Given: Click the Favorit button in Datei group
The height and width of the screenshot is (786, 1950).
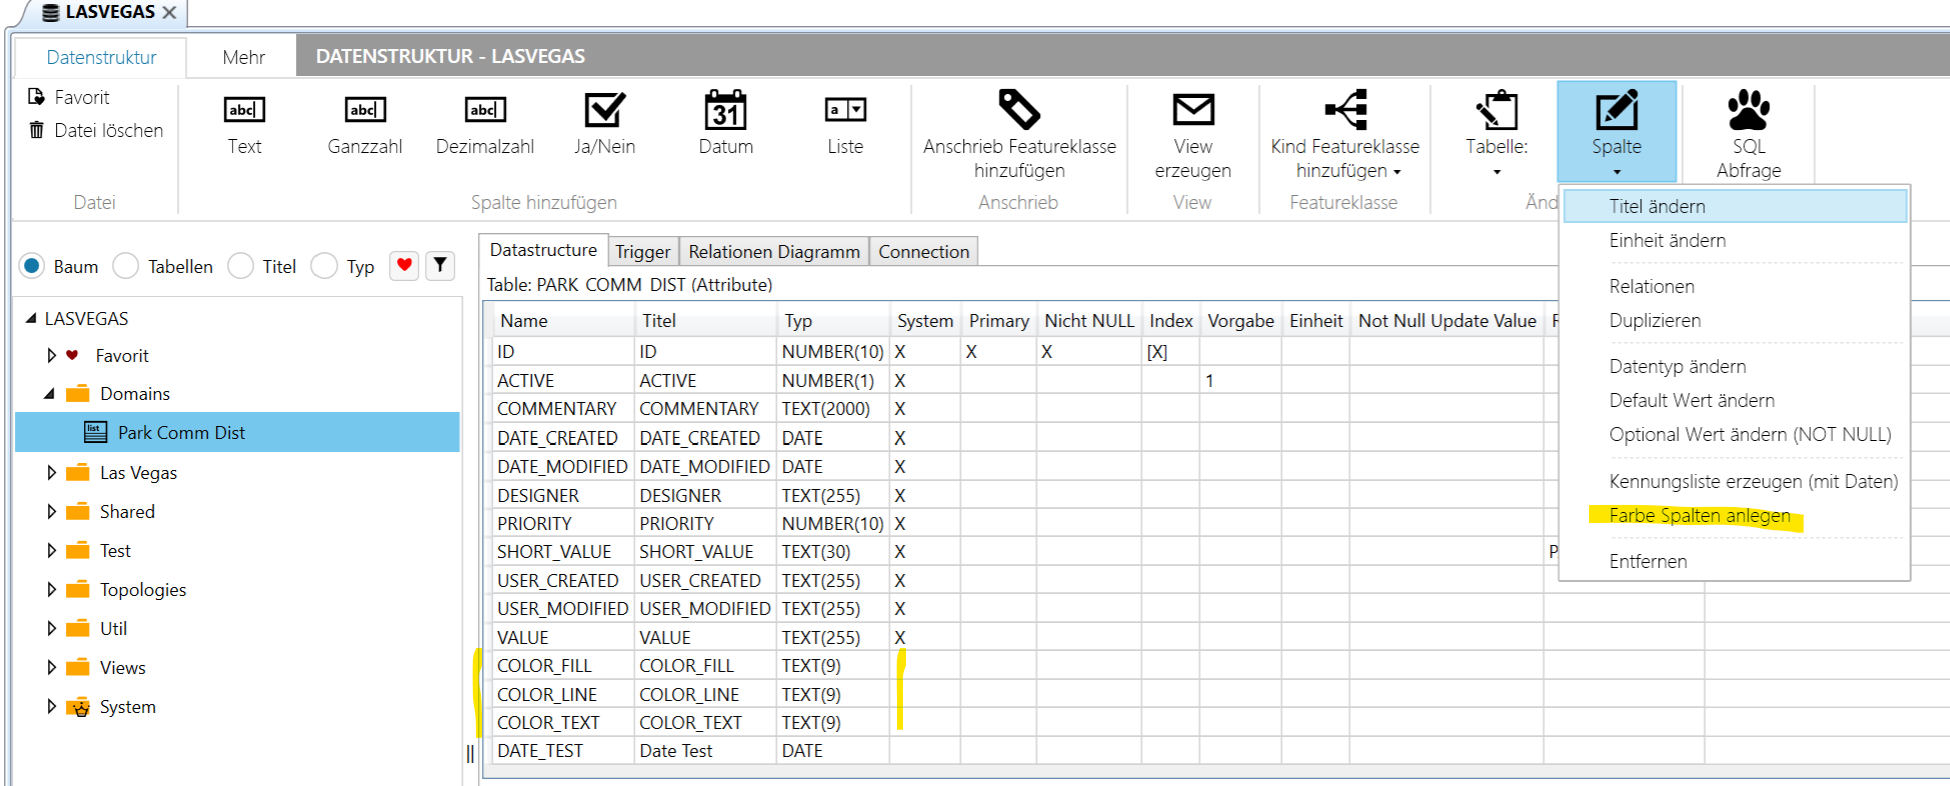Looking at the screenshot, I should click(70, 97).
